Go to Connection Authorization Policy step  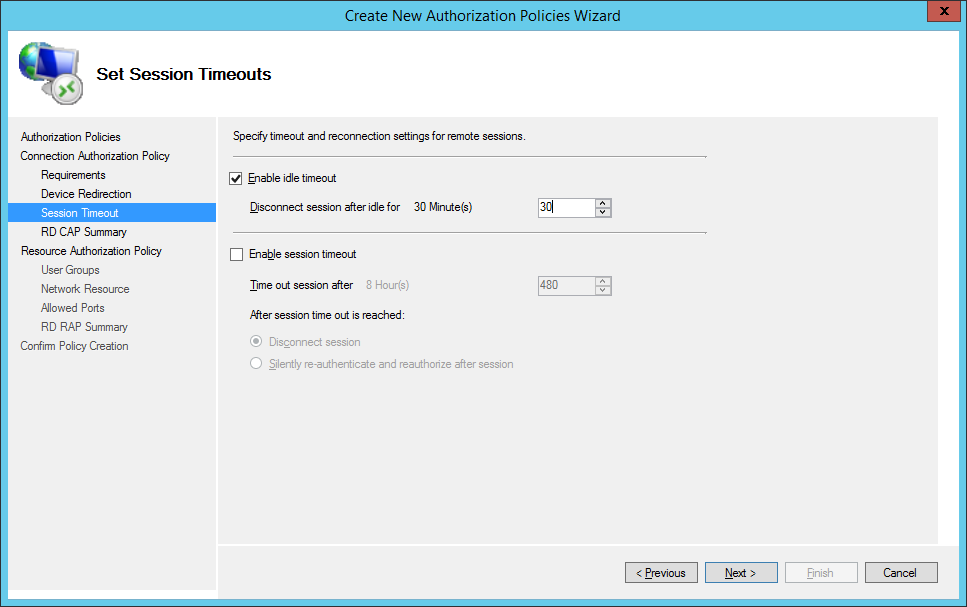(x=95, y=156)
